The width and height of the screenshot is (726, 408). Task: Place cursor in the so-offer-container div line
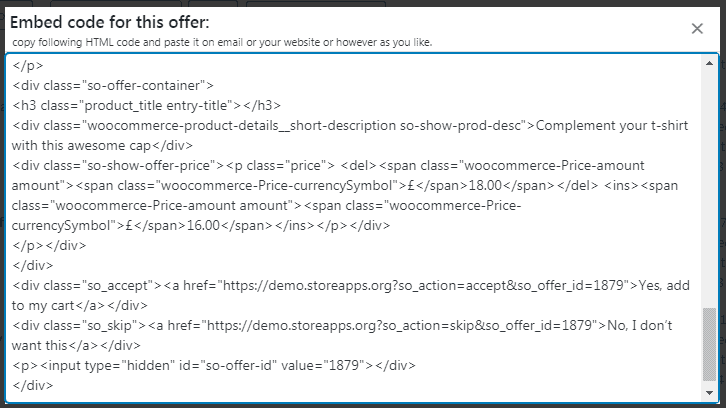[113, 86]
